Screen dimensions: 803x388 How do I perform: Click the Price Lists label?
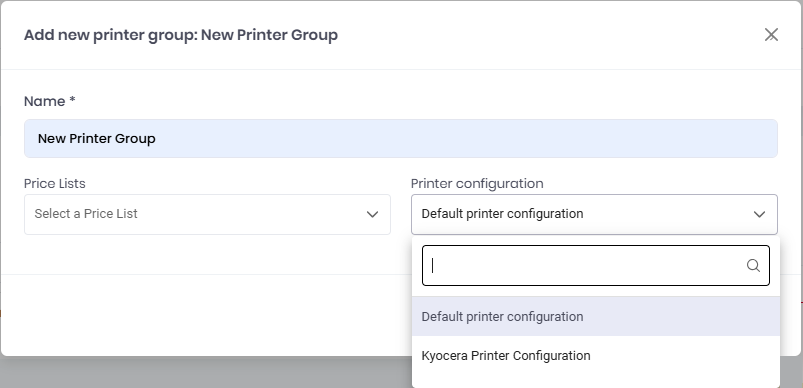55,183
